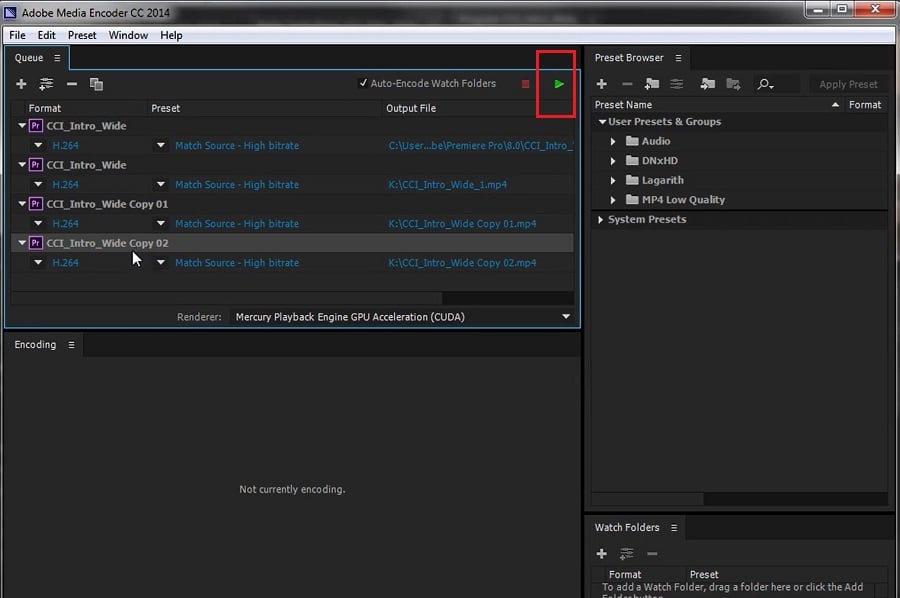Click H.264 format link for Copy 01

(x=65, y=224)
